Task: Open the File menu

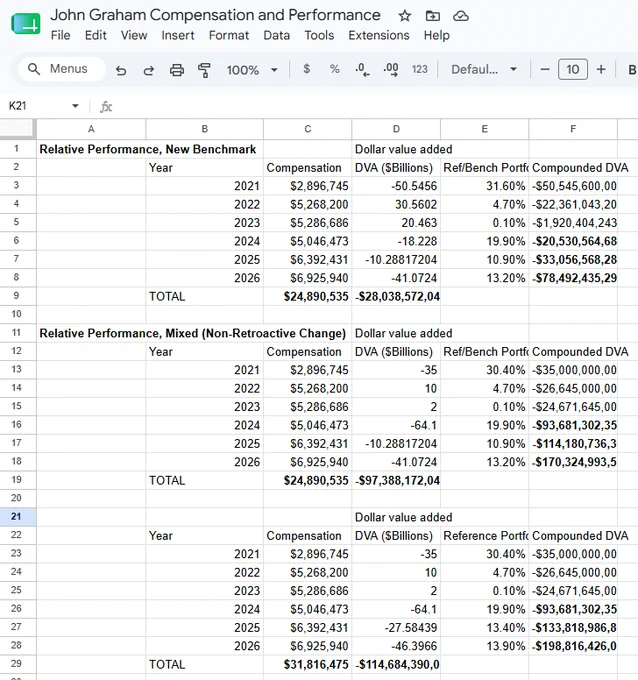Action: [x=60, y=35]
